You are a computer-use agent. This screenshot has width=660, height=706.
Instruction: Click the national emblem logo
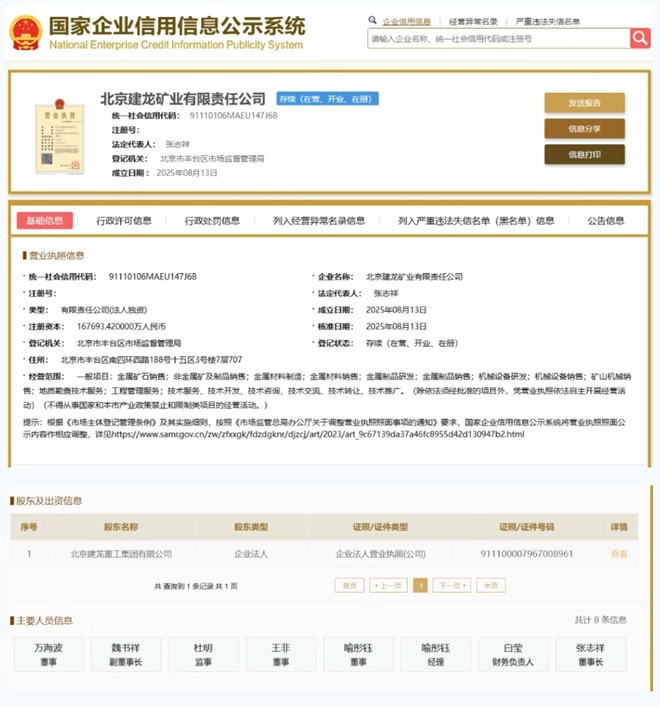(26, 33)
